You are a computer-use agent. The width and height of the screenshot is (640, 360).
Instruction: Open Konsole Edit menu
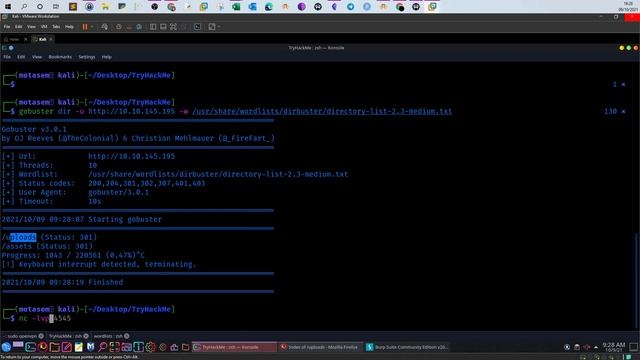(21, 57)
